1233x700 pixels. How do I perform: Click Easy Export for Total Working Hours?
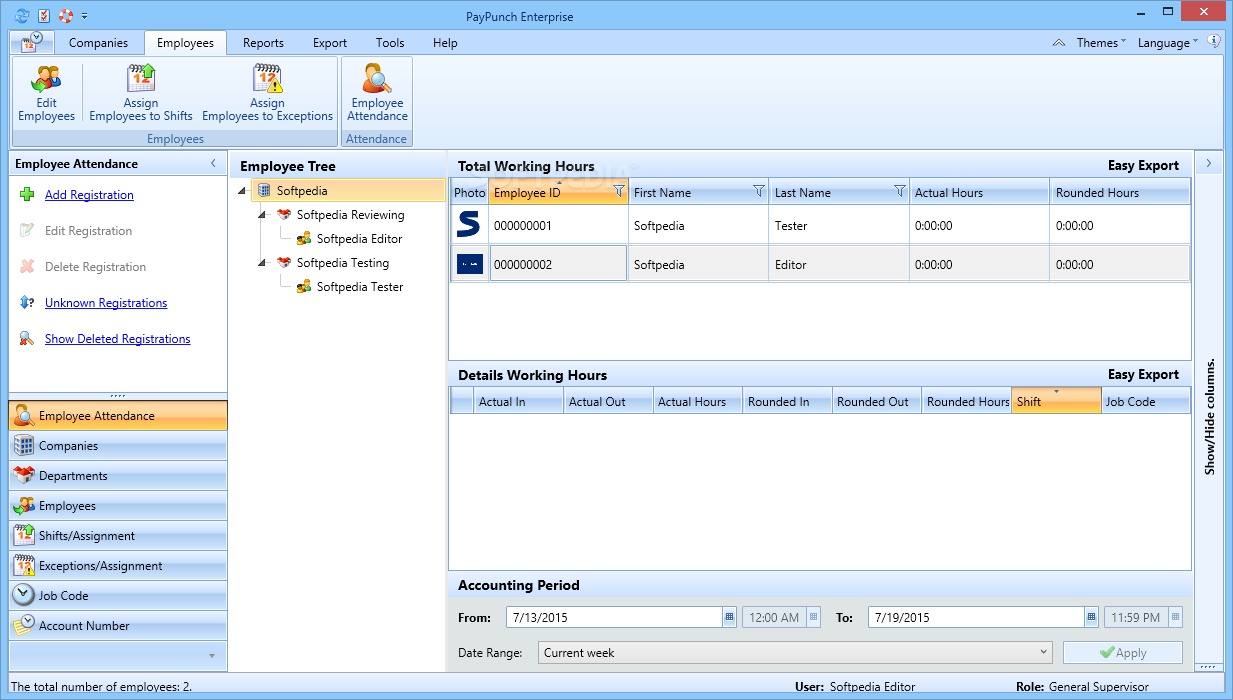[1143, 166]
